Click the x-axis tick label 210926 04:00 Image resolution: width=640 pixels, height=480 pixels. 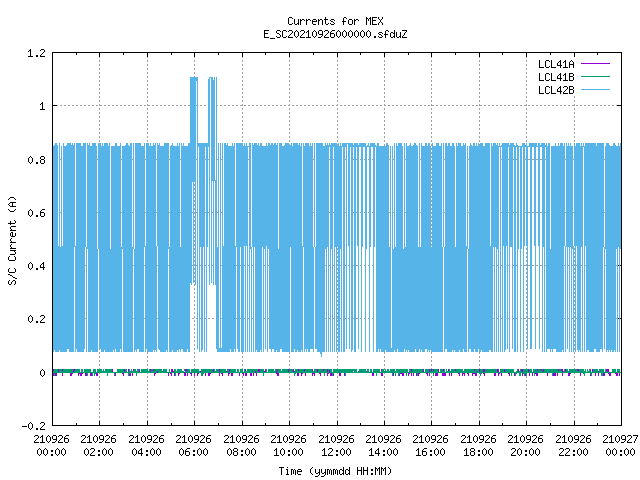146,446
